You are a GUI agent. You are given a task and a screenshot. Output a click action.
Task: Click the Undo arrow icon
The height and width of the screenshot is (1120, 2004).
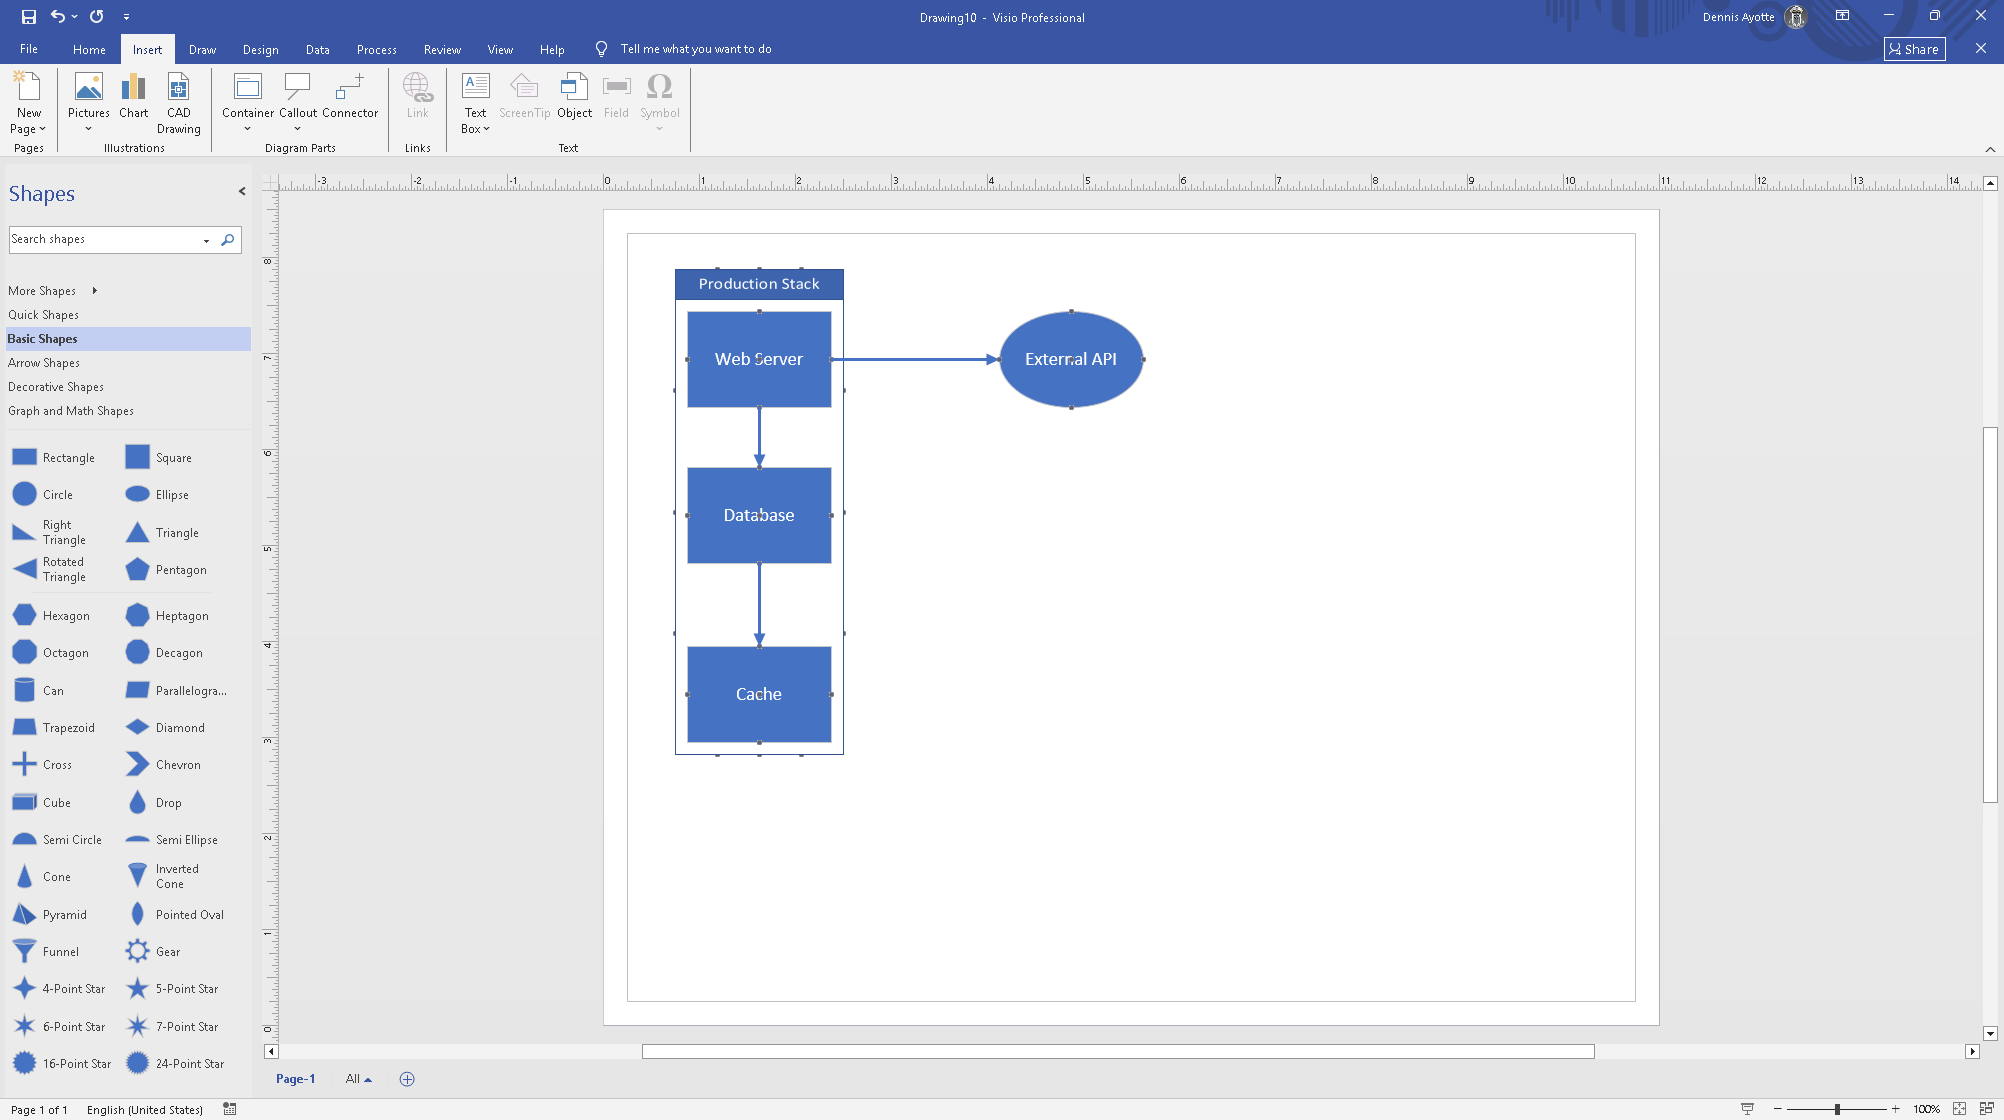click(x=58, y=16)
